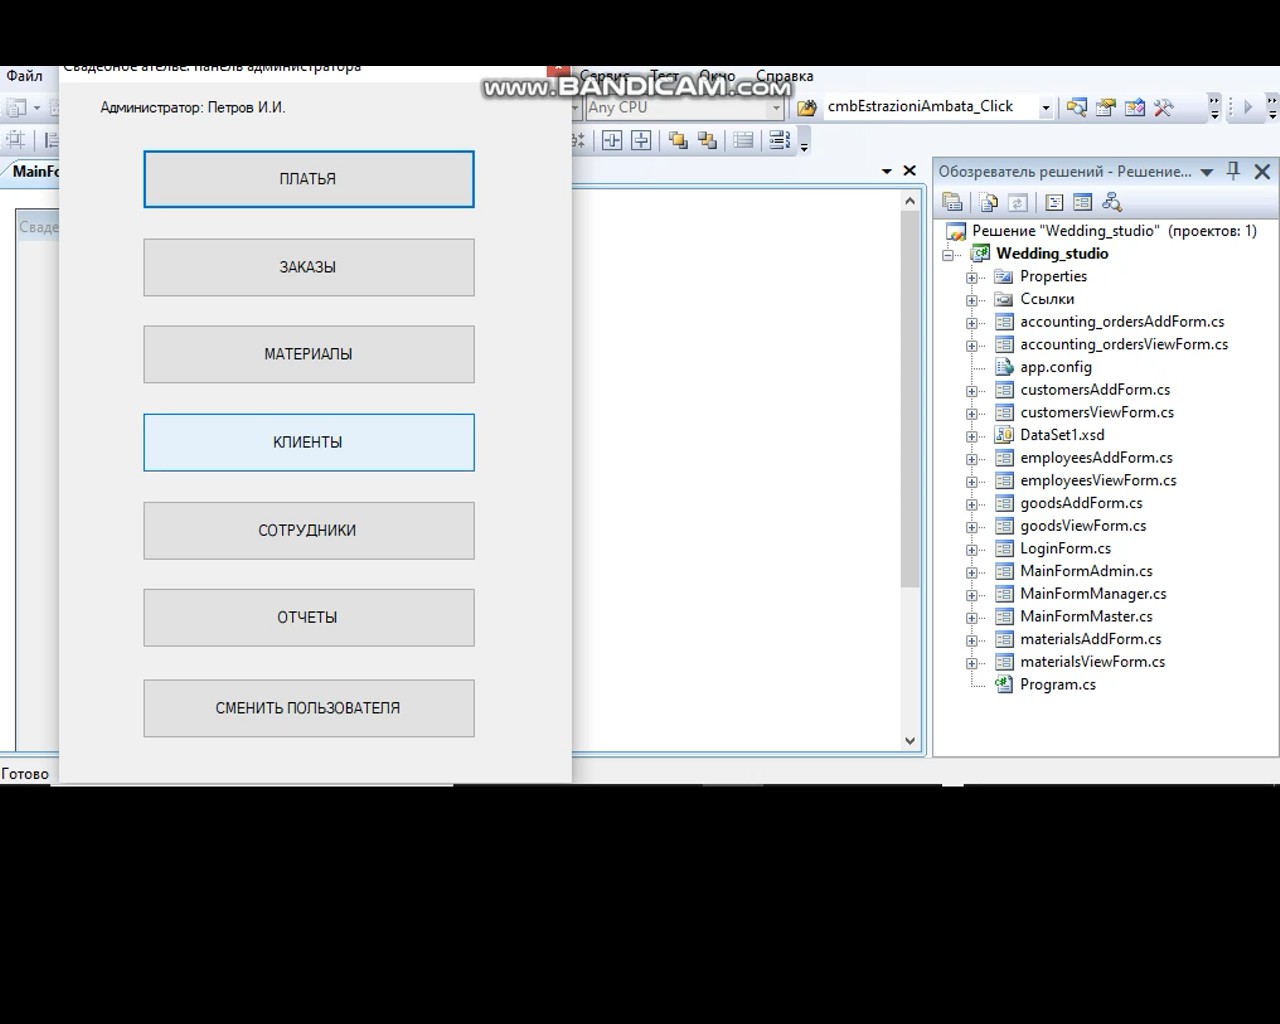Open Solution Explorer window position dropdown

tap(1207, 172)
